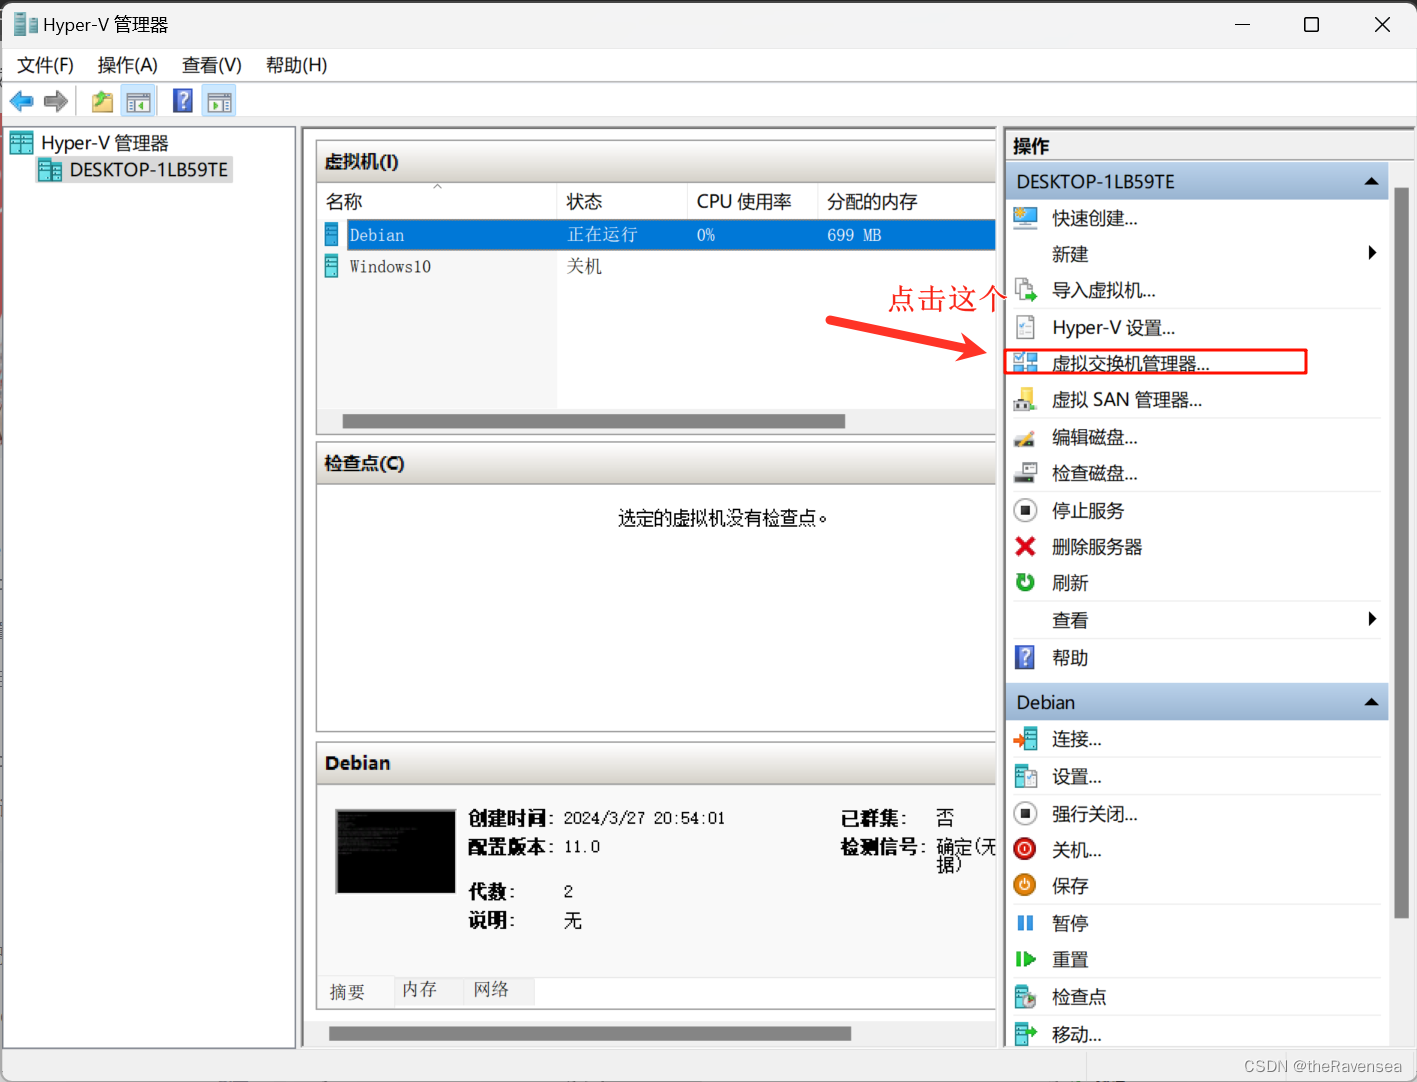This screenshot has height=1082, width=1417.
Task: Select Hyper-V 管理器 root tree node
Action: [104, 143]
